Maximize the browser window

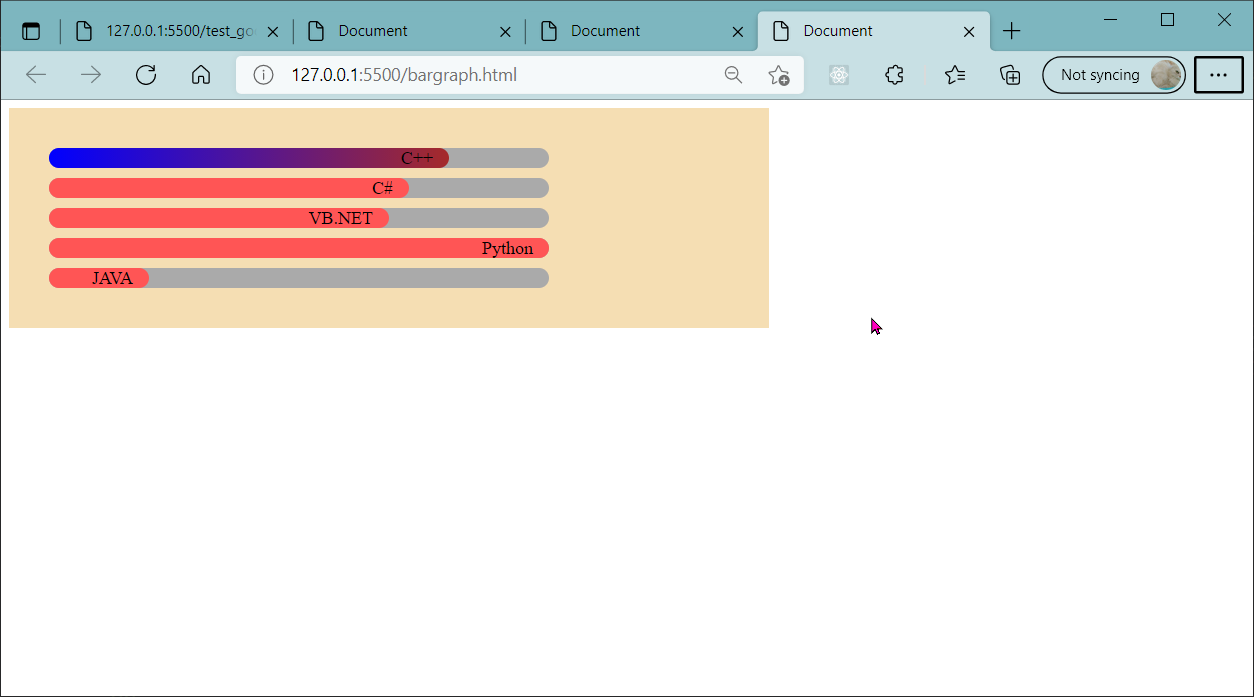tap(1167, 20)
